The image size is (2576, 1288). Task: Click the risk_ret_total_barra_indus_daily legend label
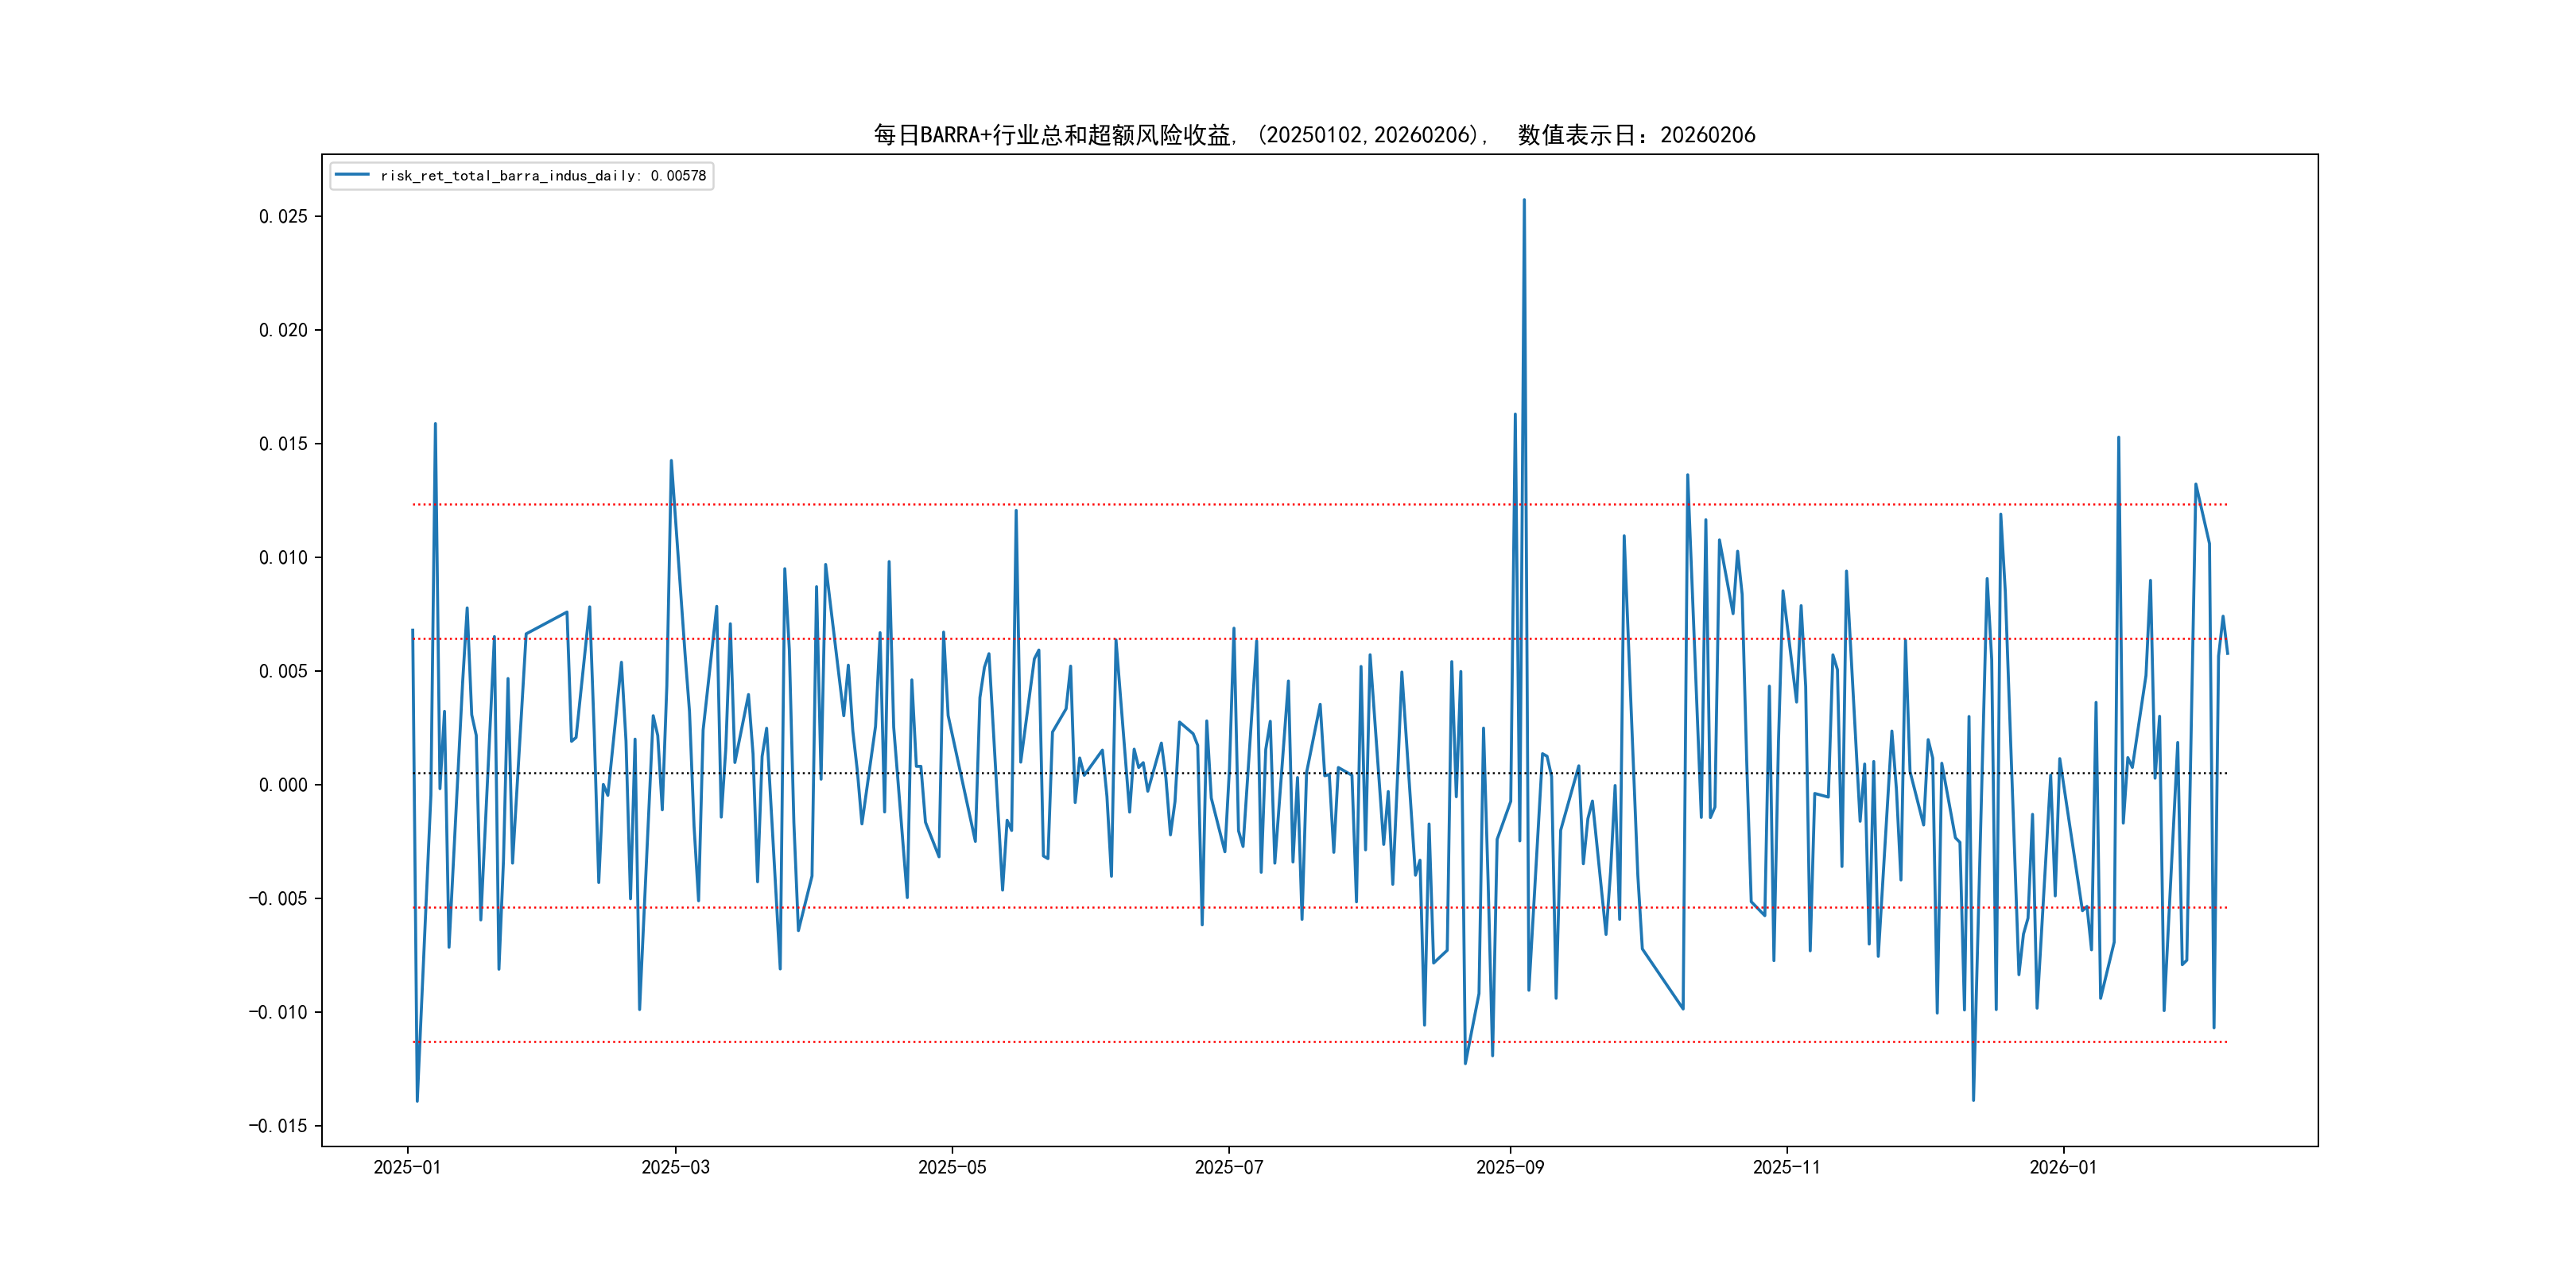[543, 176]
